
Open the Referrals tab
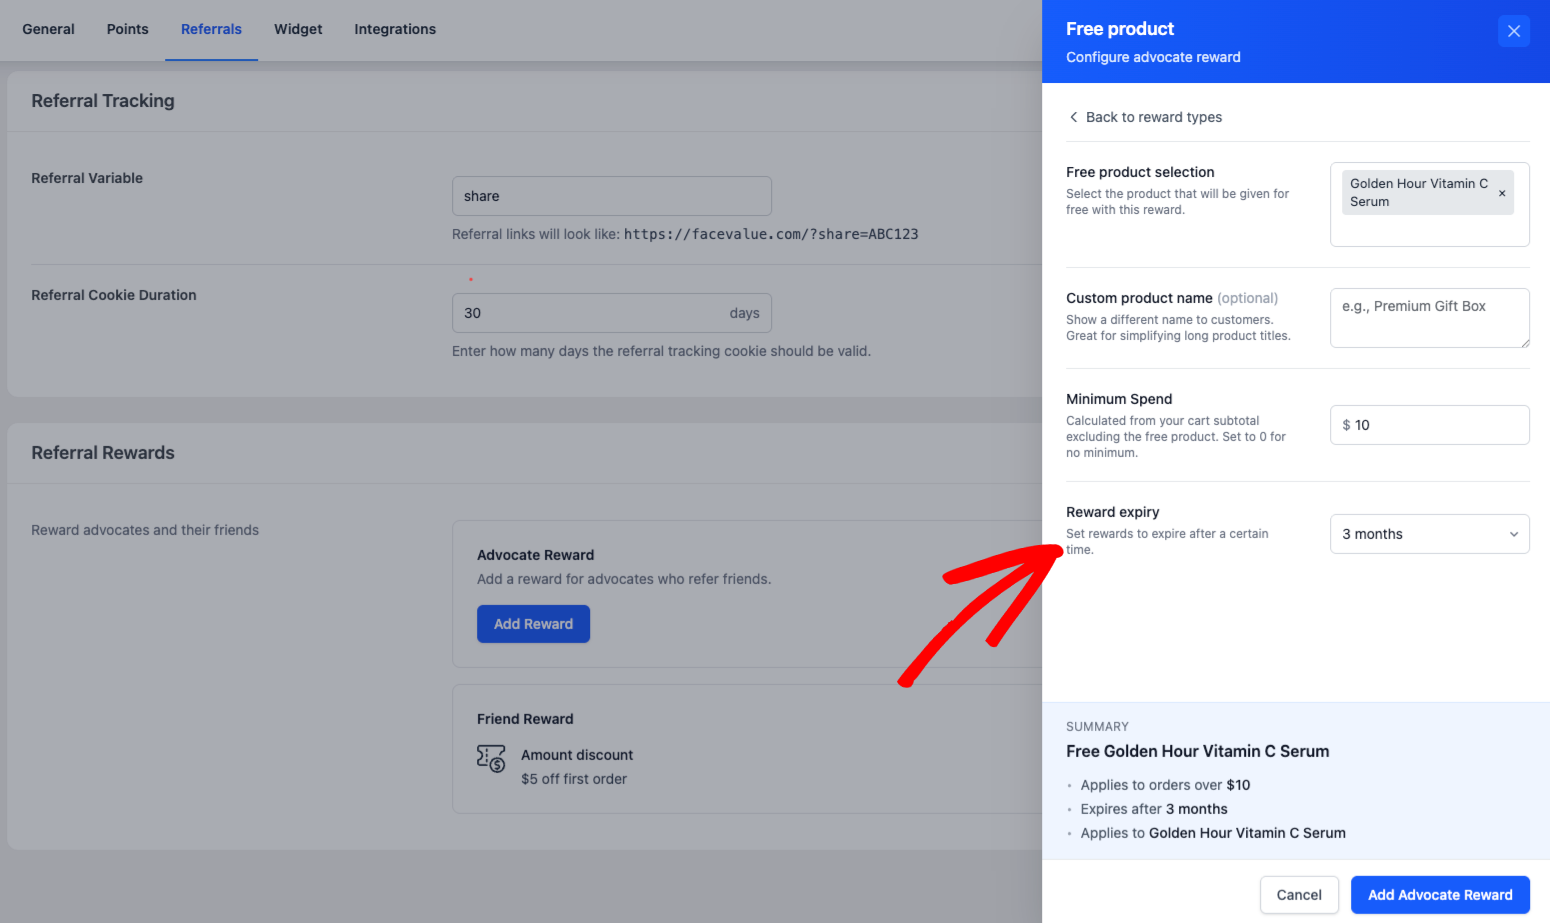point(211,29)
